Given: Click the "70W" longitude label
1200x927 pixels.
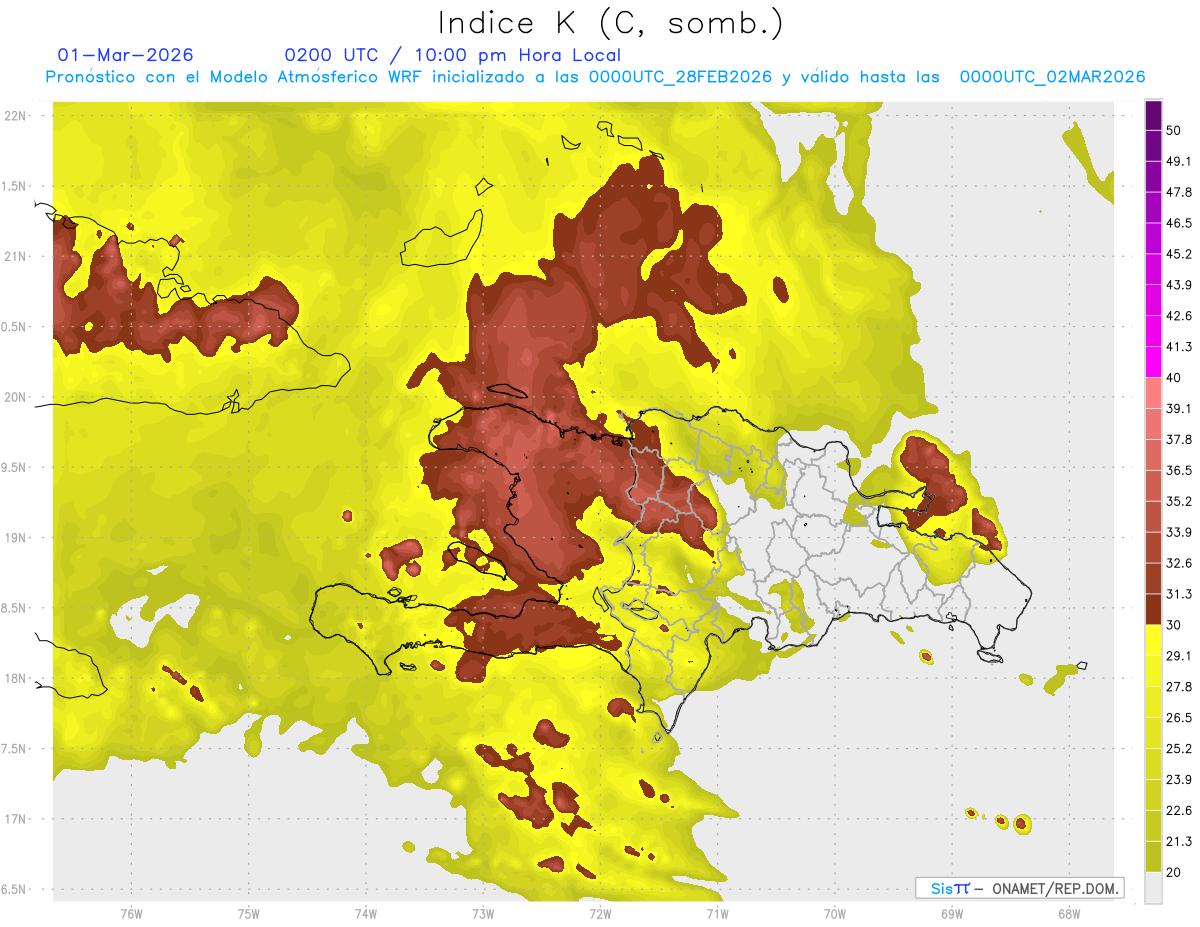Looking at the screenshot, I should pos(835,914).
